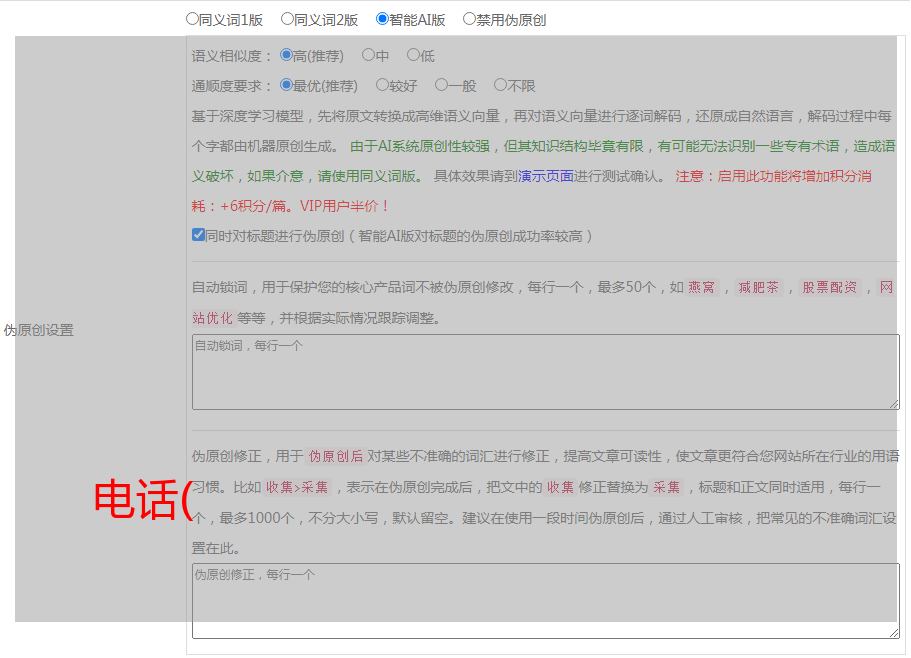This screenshot has width=911, height=658.
Task: Click the 股票配资 example keyword tag
Action: (x=829, y=288)
